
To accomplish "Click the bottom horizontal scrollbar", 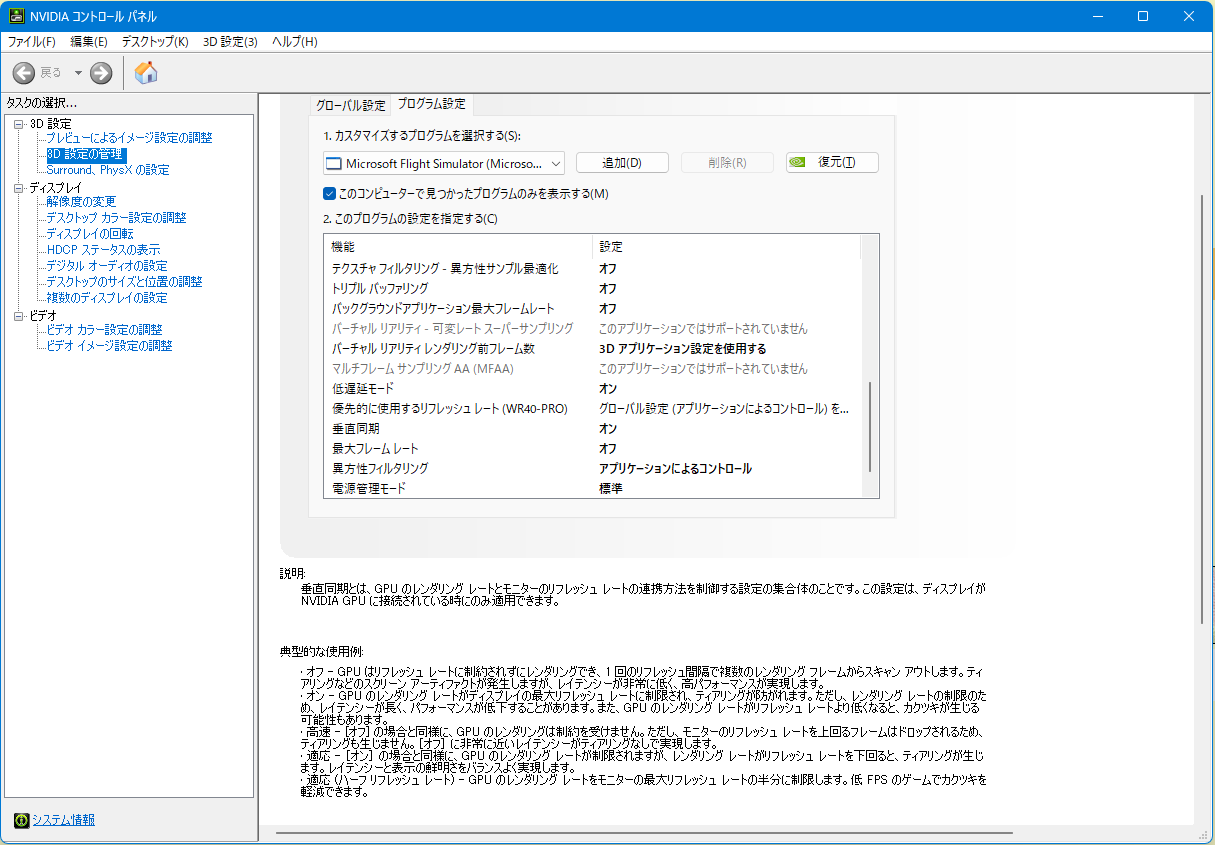I will pos(644,832).
